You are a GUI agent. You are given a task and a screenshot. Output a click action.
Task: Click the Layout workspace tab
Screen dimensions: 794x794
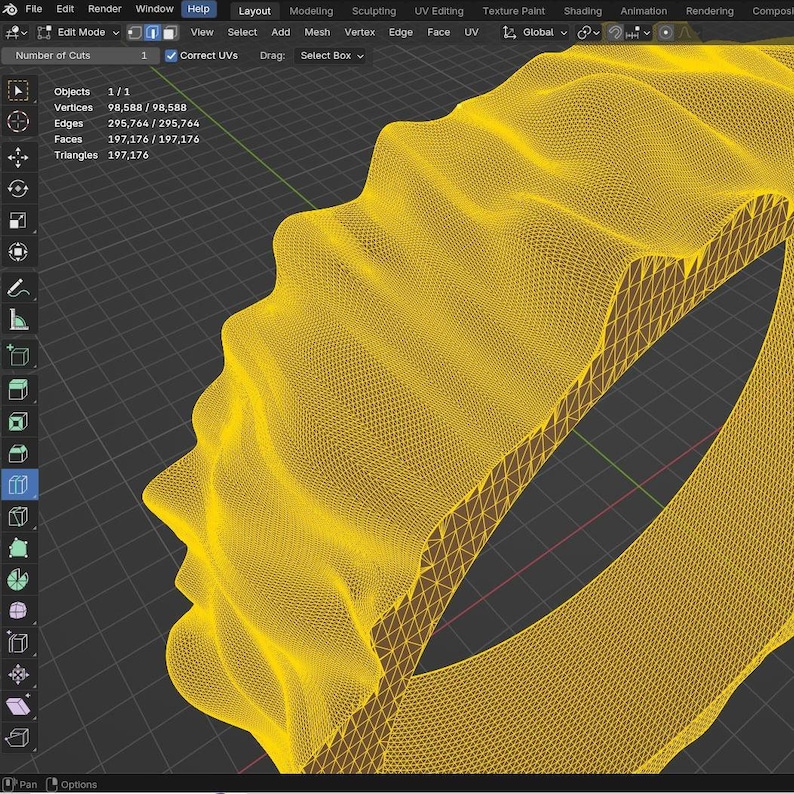(254, 11)
